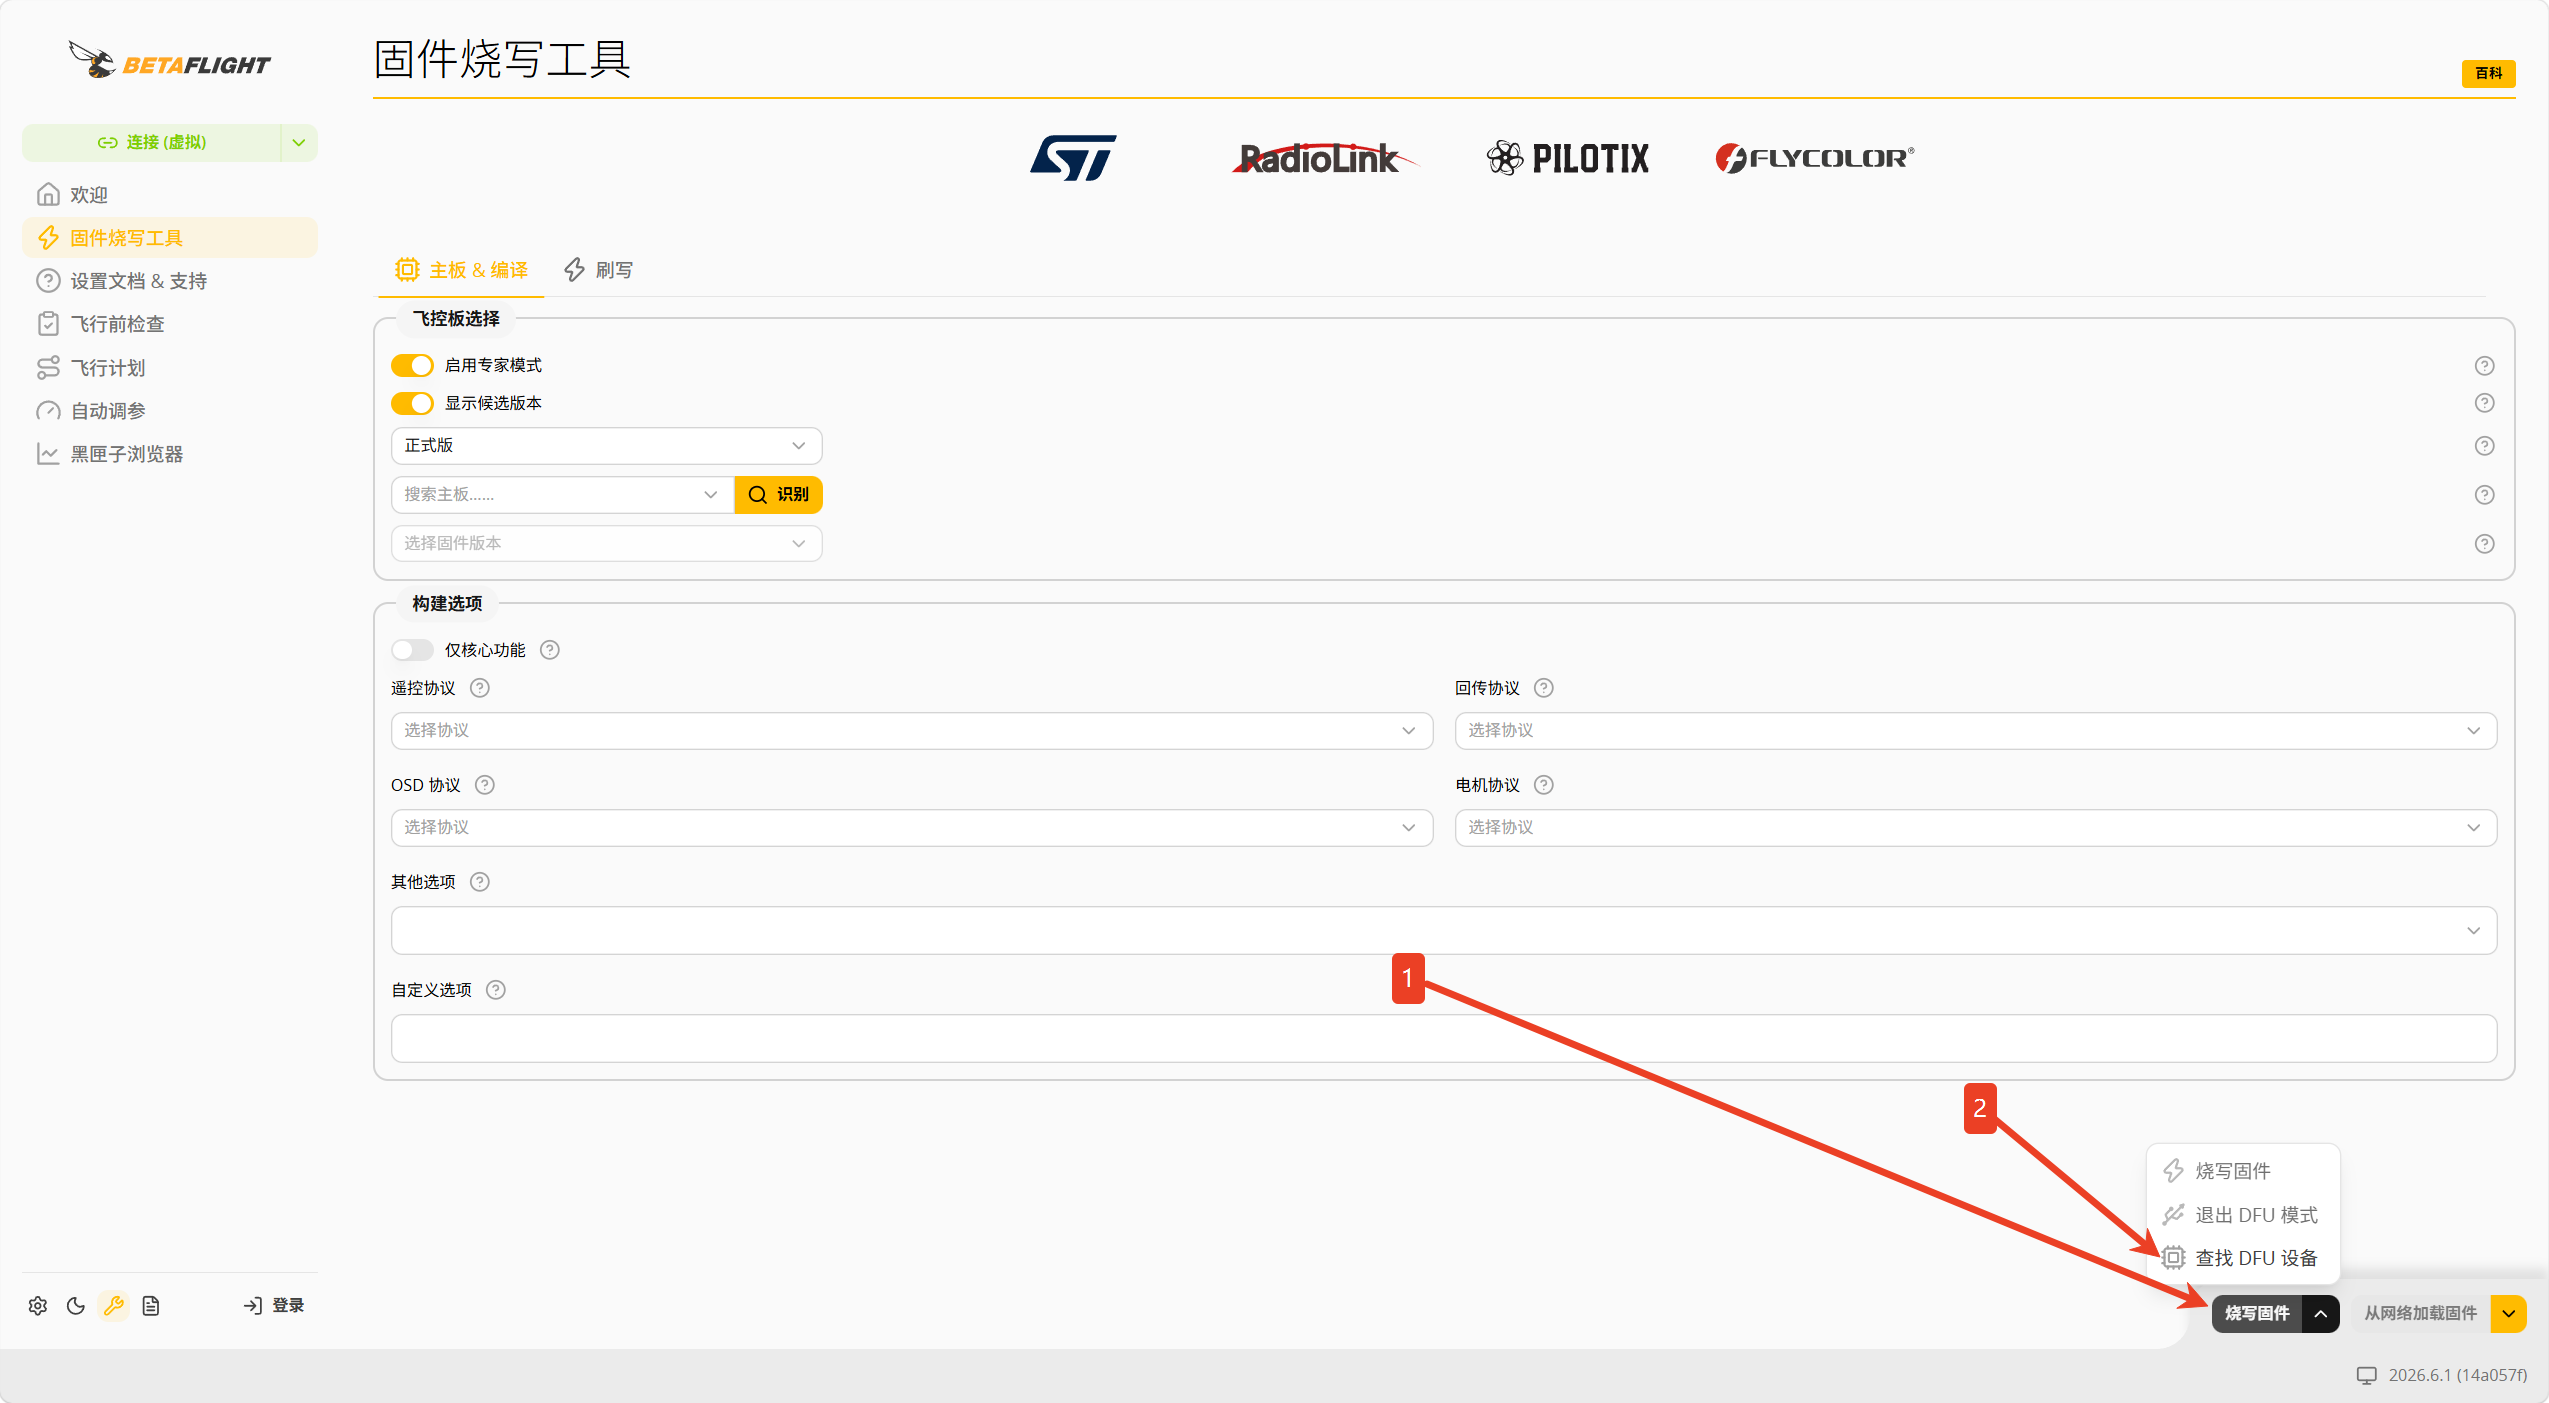Image resolution: width=2549 pixels, height=1403 pixels.
Task: Click the PILOTIX sponsor logo
Action: point(1567,158)
